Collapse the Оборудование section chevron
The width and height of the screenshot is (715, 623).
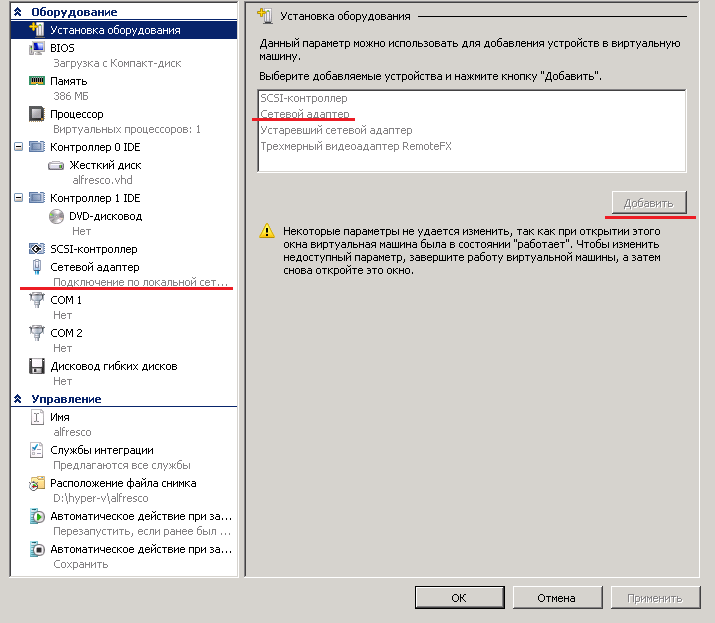click(18, 12)
